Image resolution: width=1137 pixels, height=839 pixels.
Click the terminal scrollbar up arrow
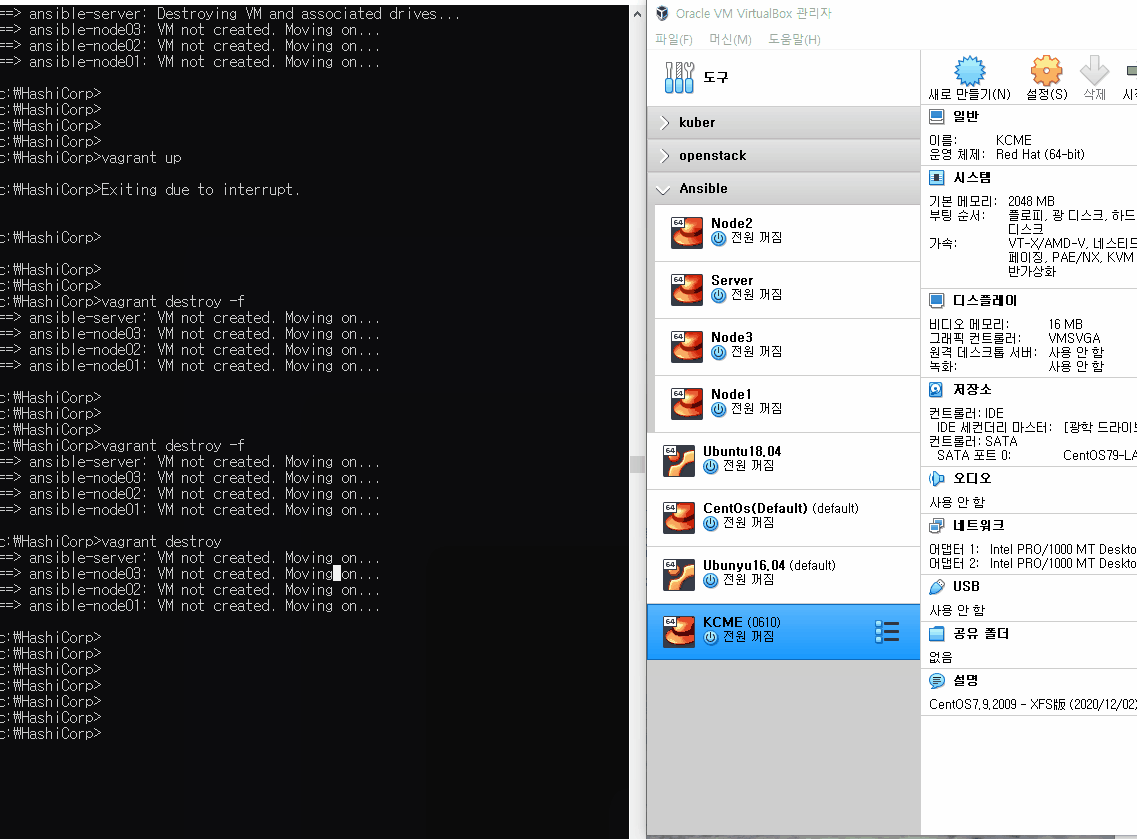637,13
